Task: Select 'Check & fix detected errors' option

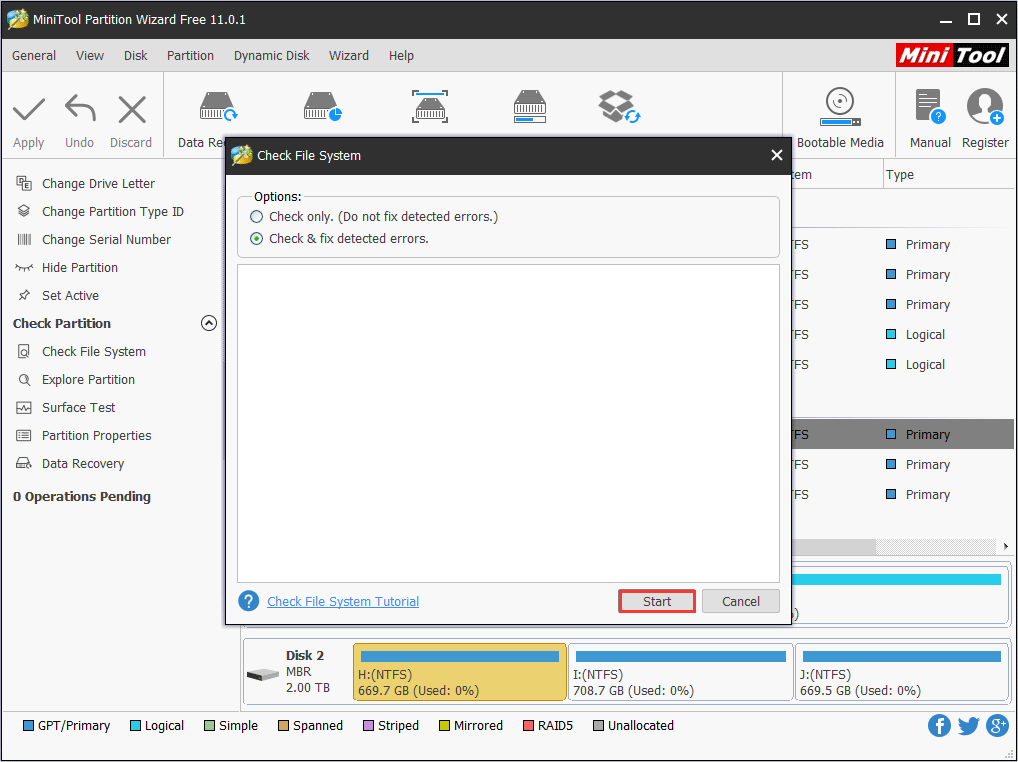Action: [x=257, y=239]
